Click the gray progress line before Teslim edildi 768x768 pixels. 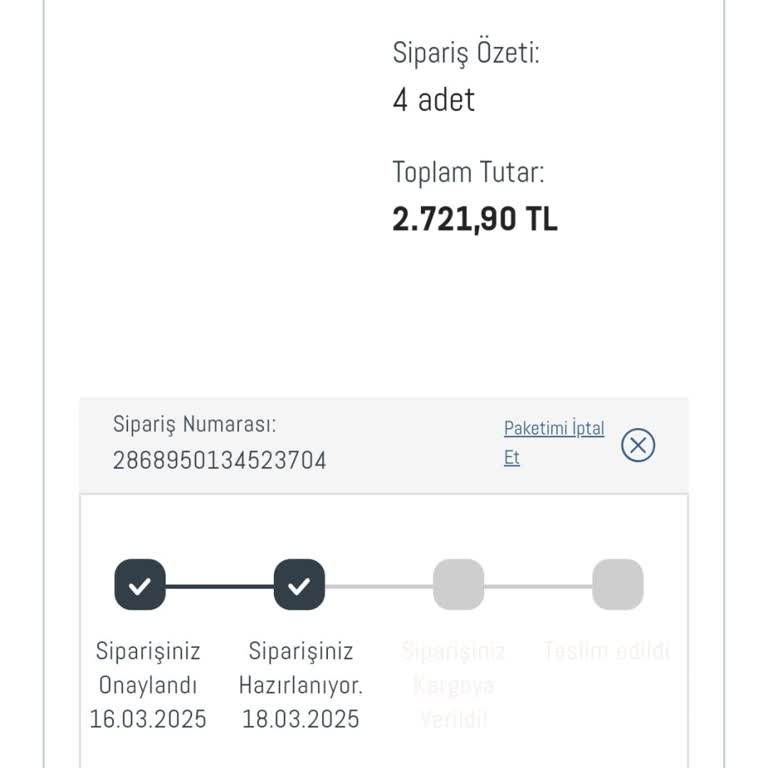(538, 585)
